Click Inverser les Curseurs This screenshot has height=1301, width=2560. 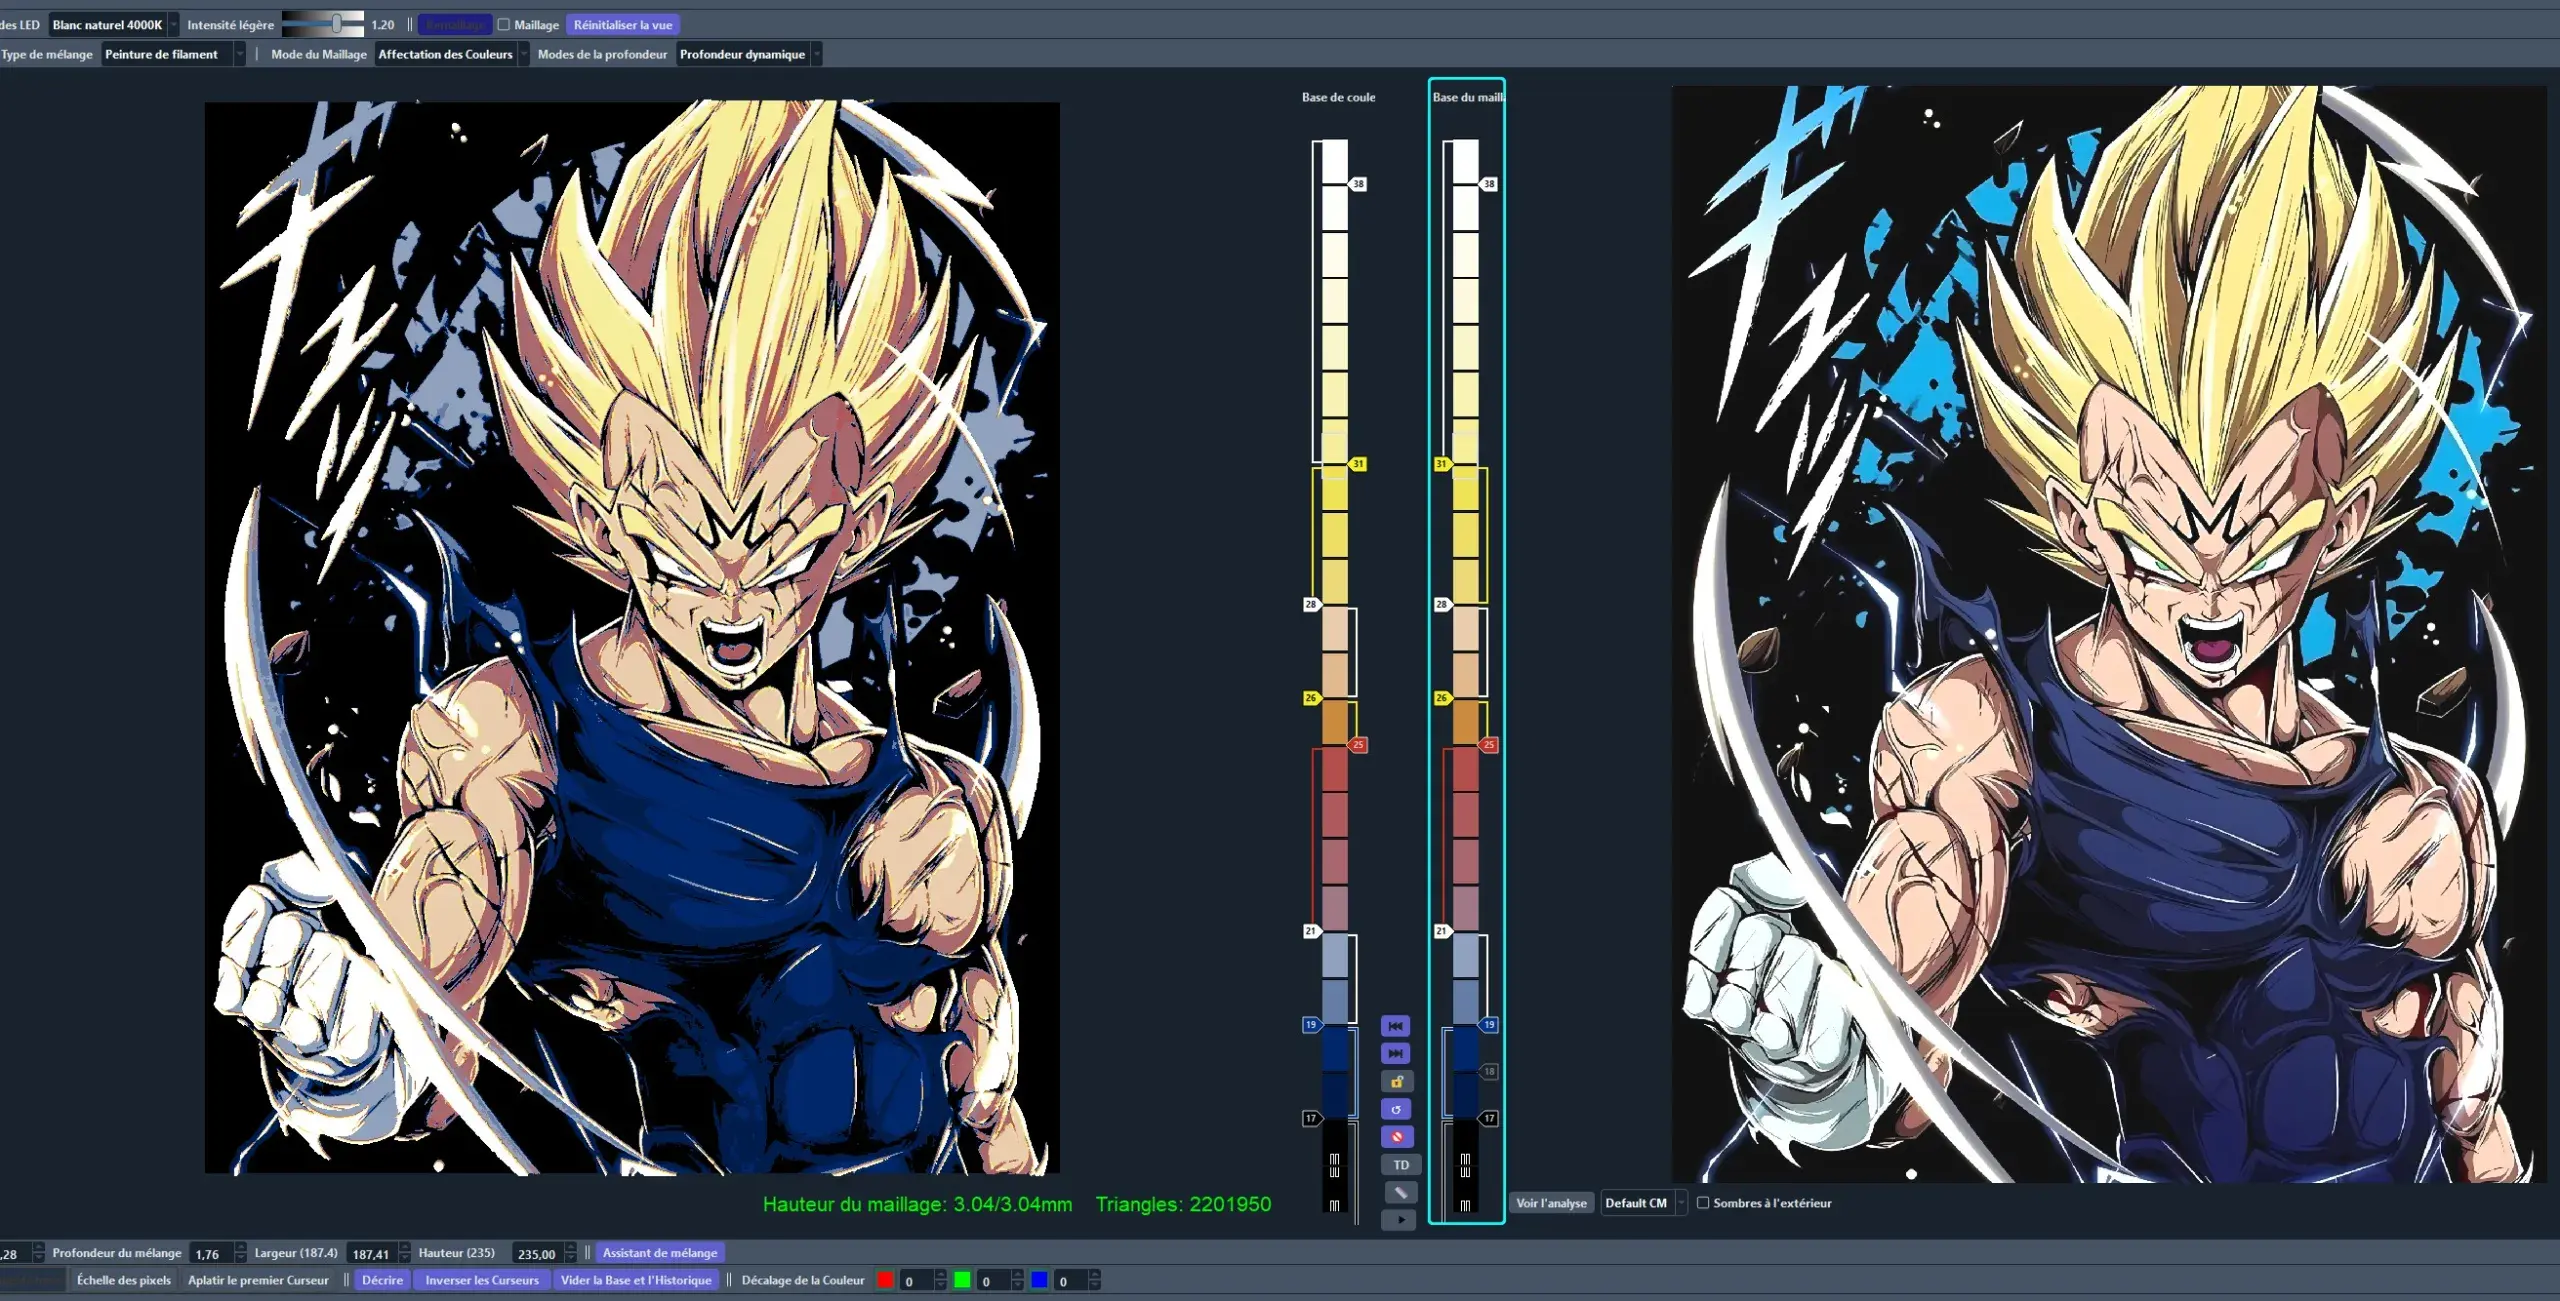[482, 1280]
